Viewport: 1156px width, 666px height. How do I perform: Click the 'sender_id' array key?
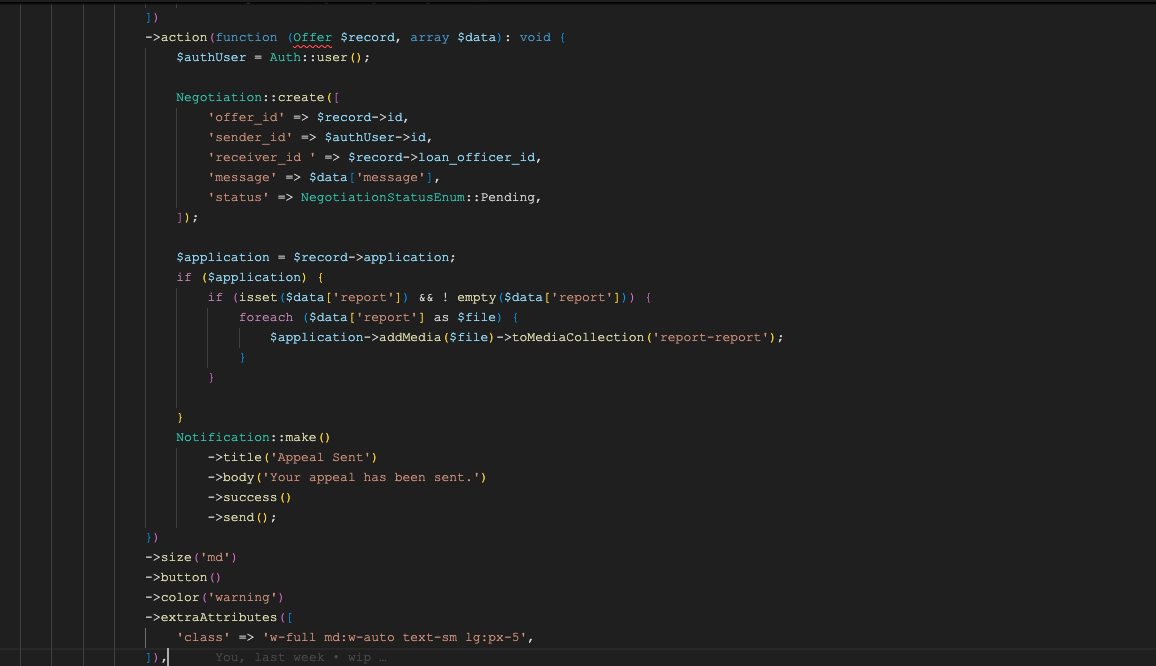click(250, 137)
